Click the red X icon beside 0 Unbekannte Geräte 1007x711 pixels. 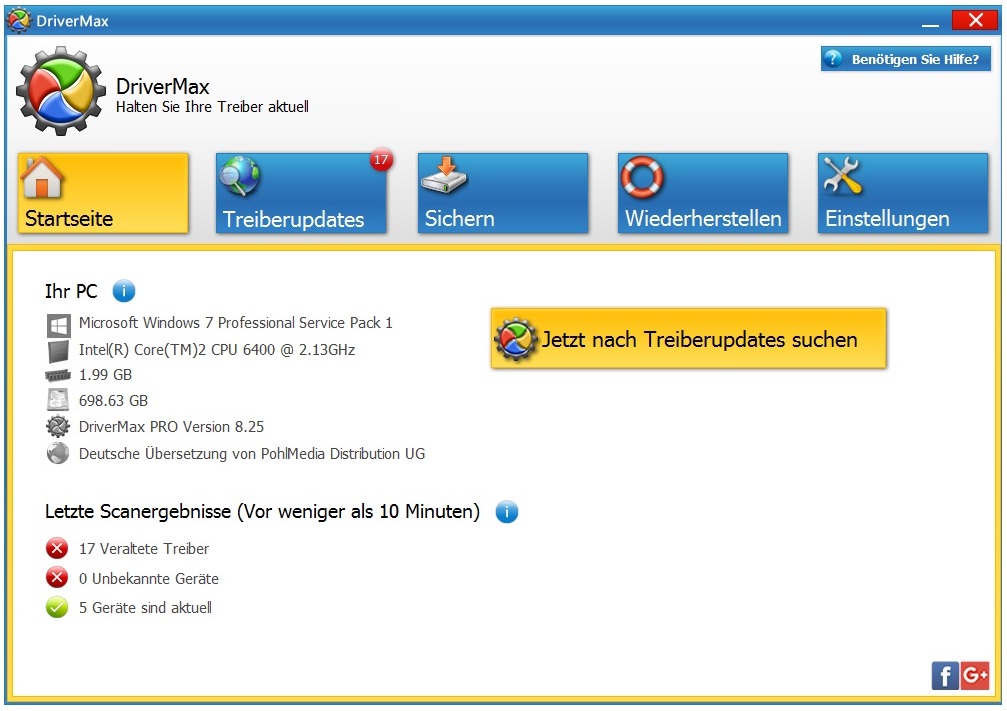pyautogui.click(x=57, y=577)
